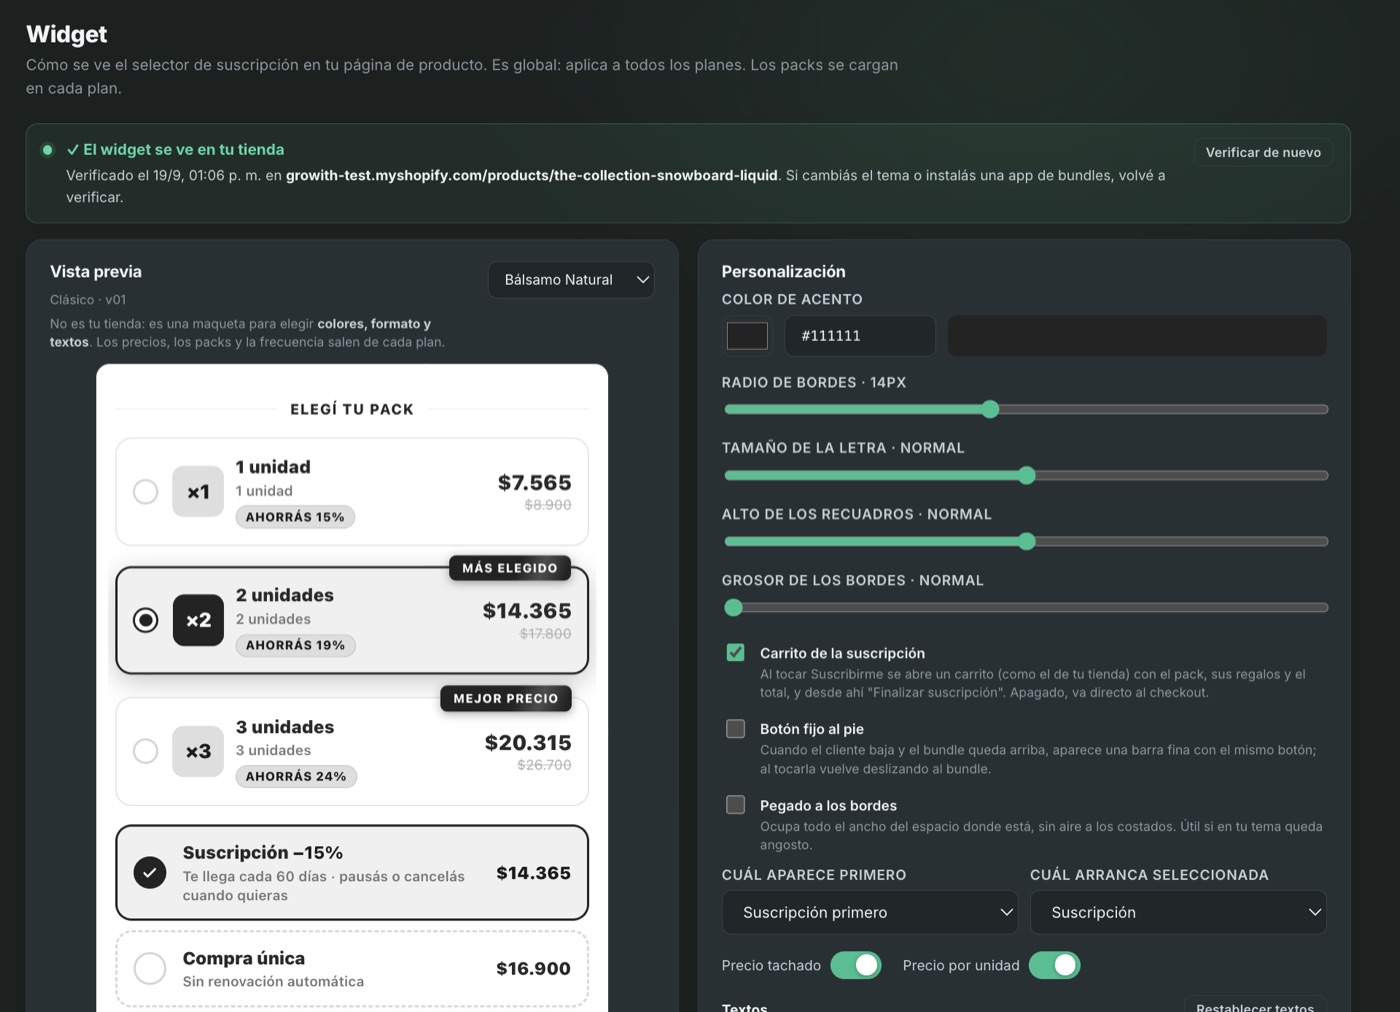Click the green verified status dot
The height and width of the screenshot is (1012, 1400).
47,150
